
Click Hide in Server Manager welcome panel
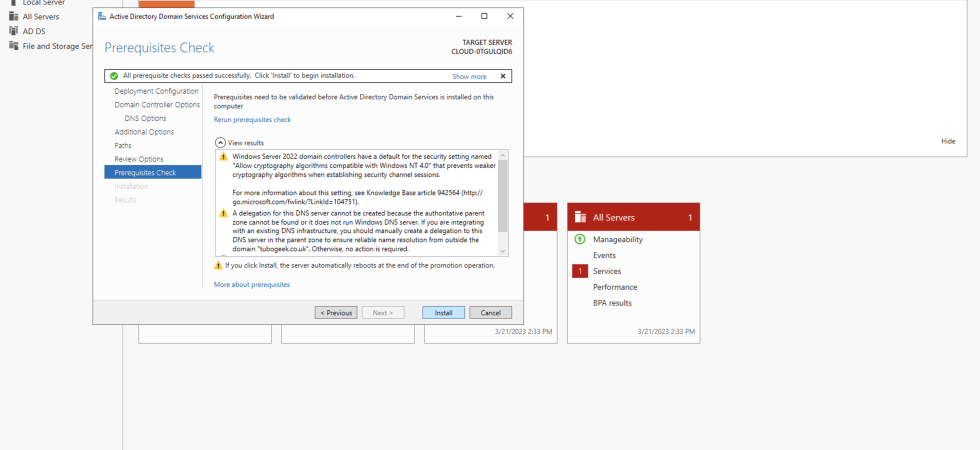(x=948, y=141)
